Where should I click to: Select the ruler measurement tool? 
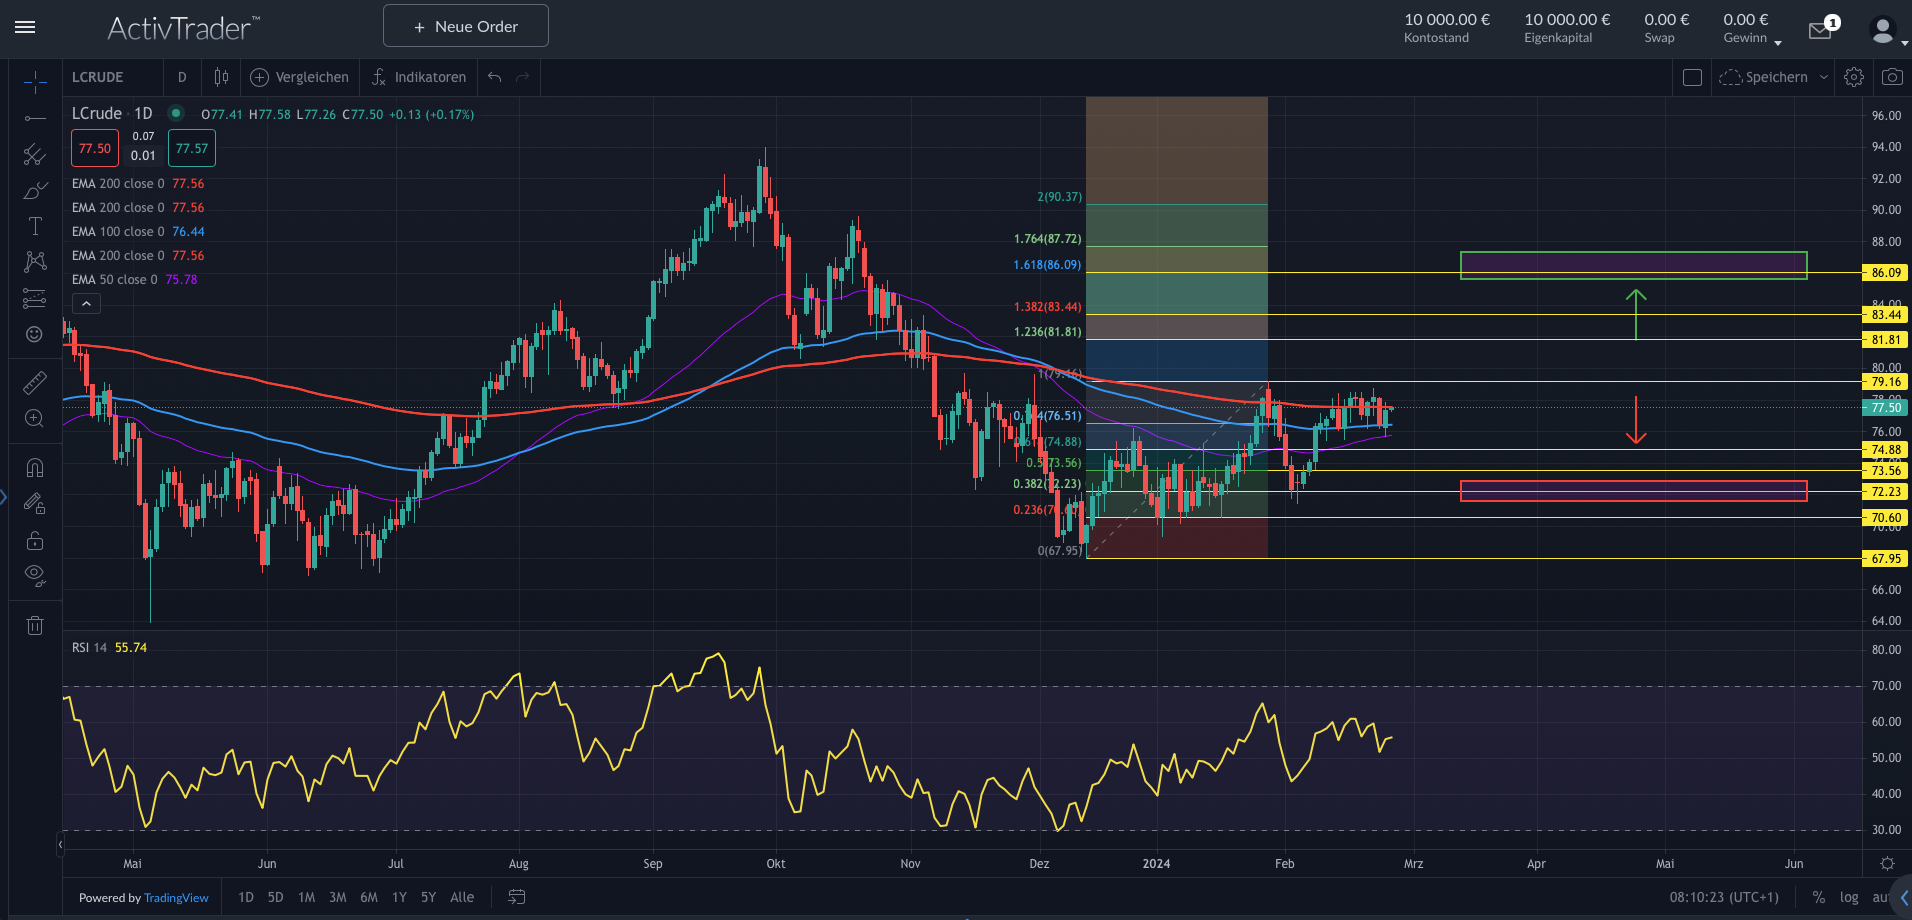pyautogui.click(x=35, y=382)
